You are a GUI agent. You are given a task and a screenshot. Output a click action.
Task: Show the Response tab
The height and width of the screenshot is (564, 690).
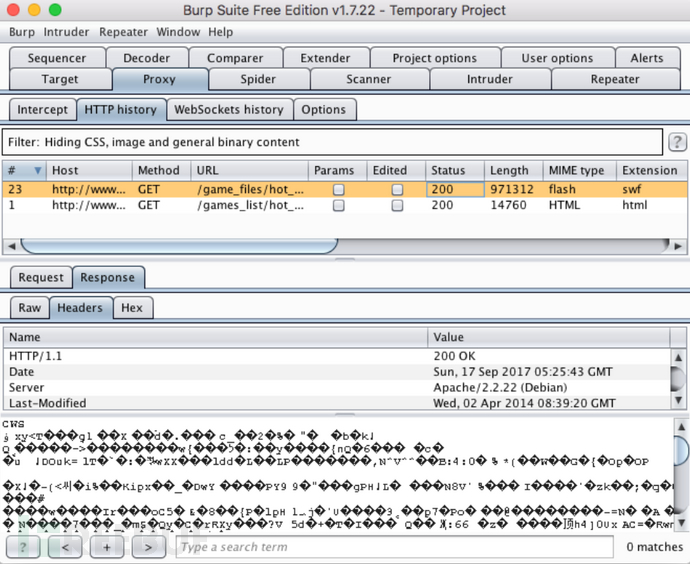tap(107, 278)
